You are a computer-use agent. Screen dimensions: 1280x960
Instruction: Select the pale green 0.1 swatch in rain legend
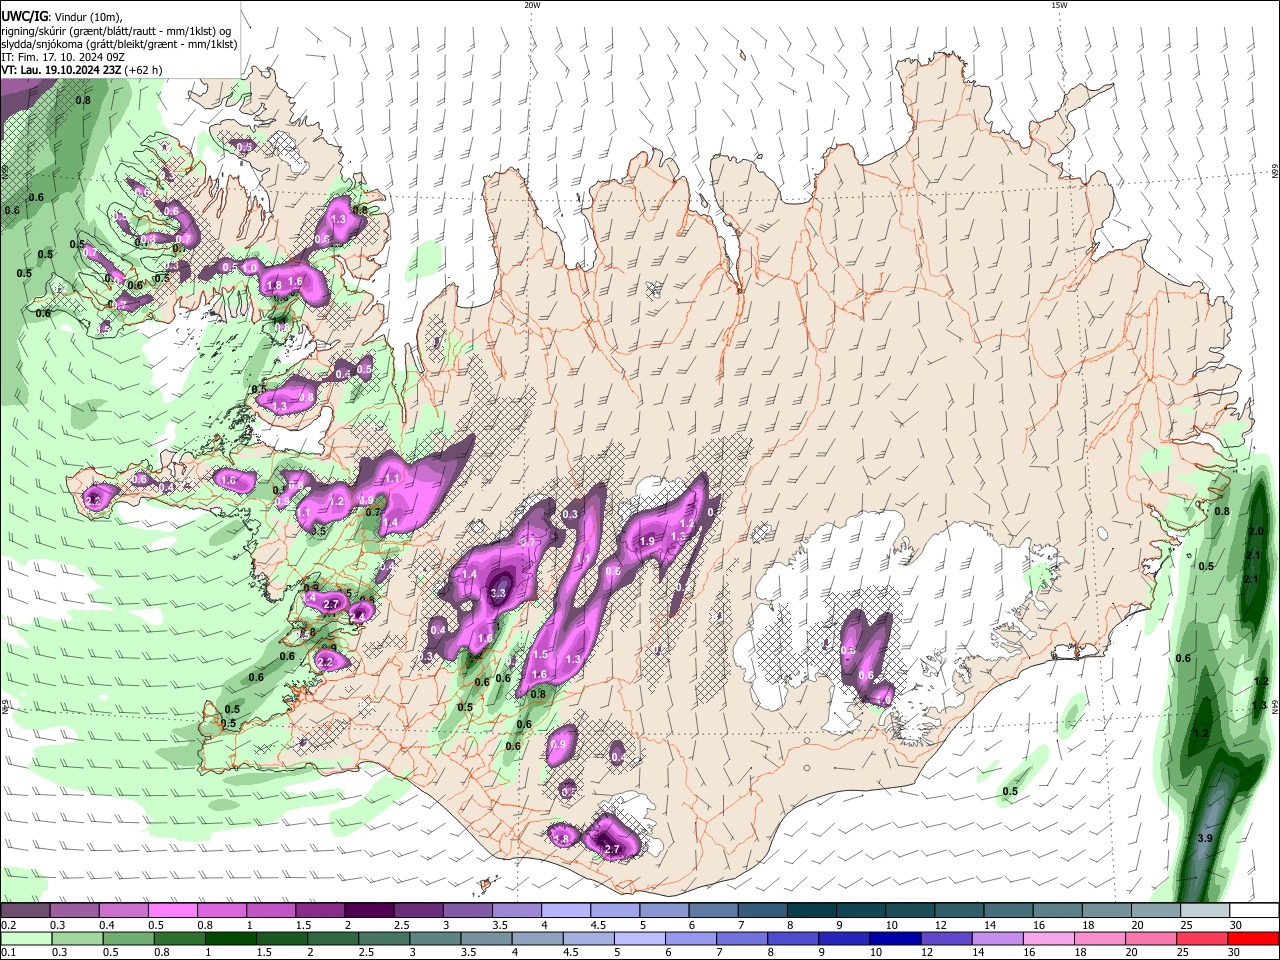(26, 938)
